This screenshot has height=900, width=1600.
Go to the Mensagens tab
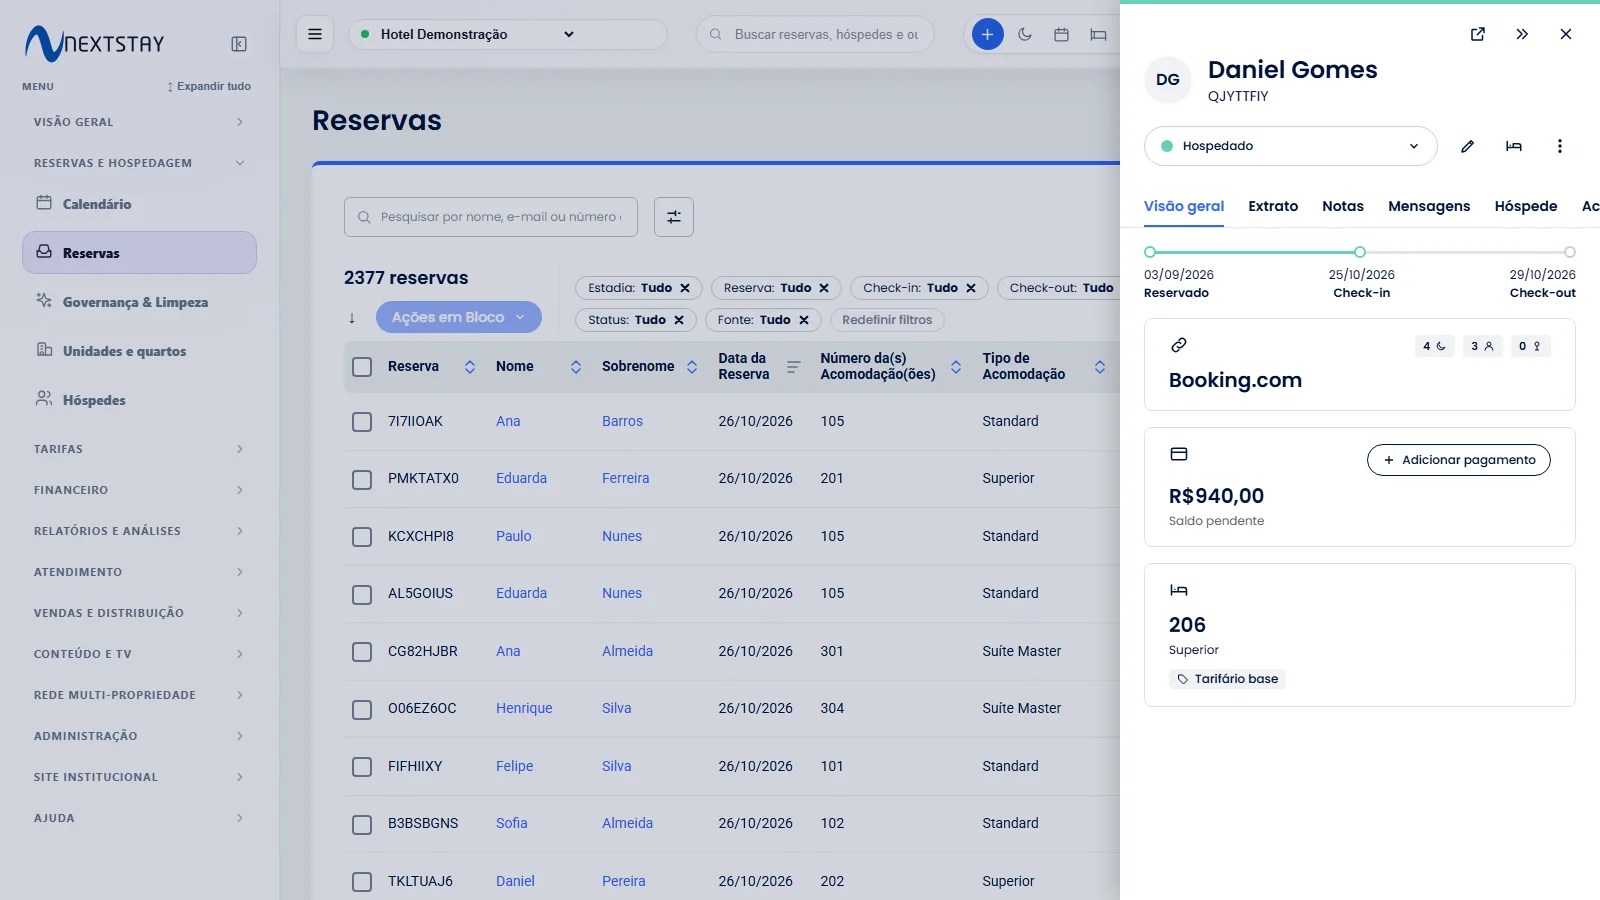[1429, 206]
